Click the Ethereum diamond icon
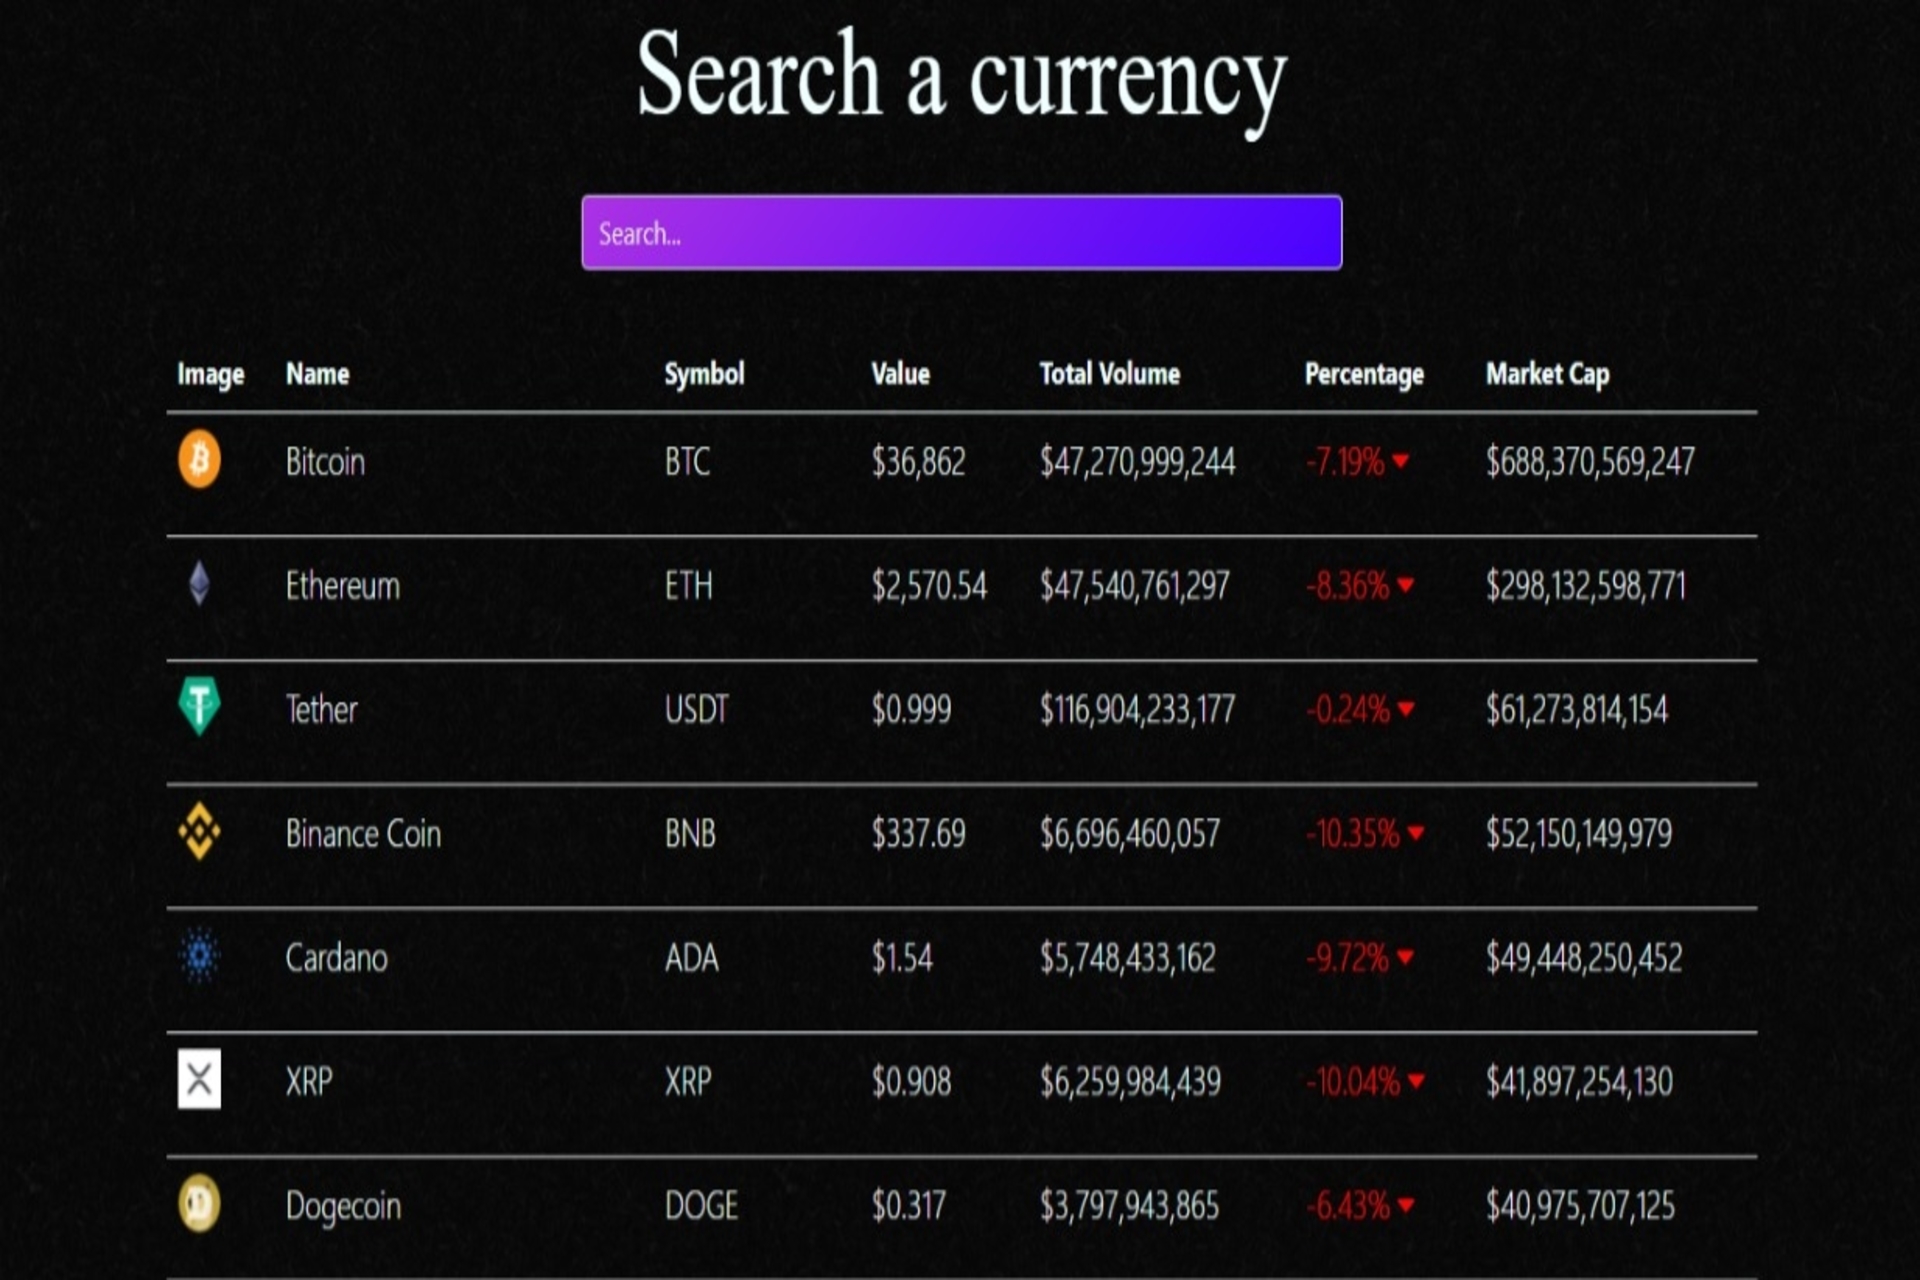The width and height of the screenshot is (1920, 1280). 199,583
